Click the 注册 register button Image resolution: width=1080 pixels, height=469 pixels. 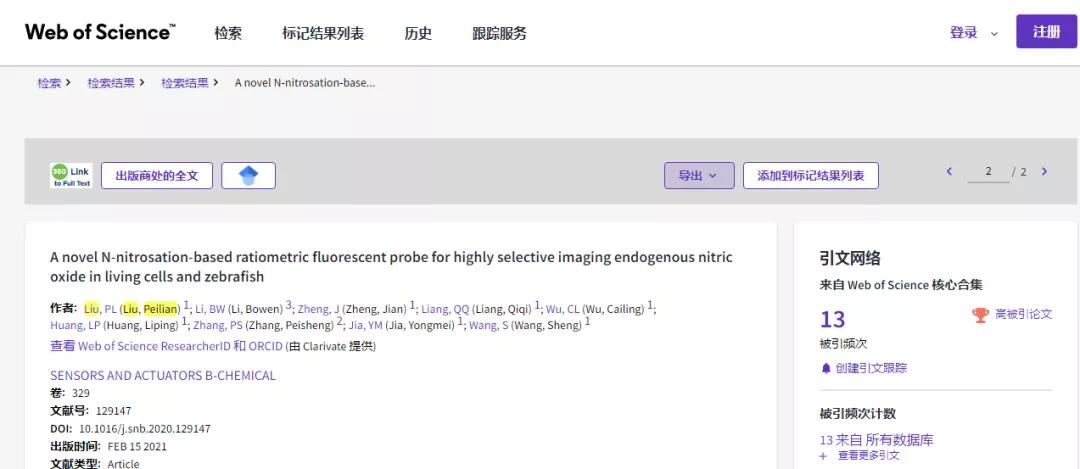pos(1046,32)
